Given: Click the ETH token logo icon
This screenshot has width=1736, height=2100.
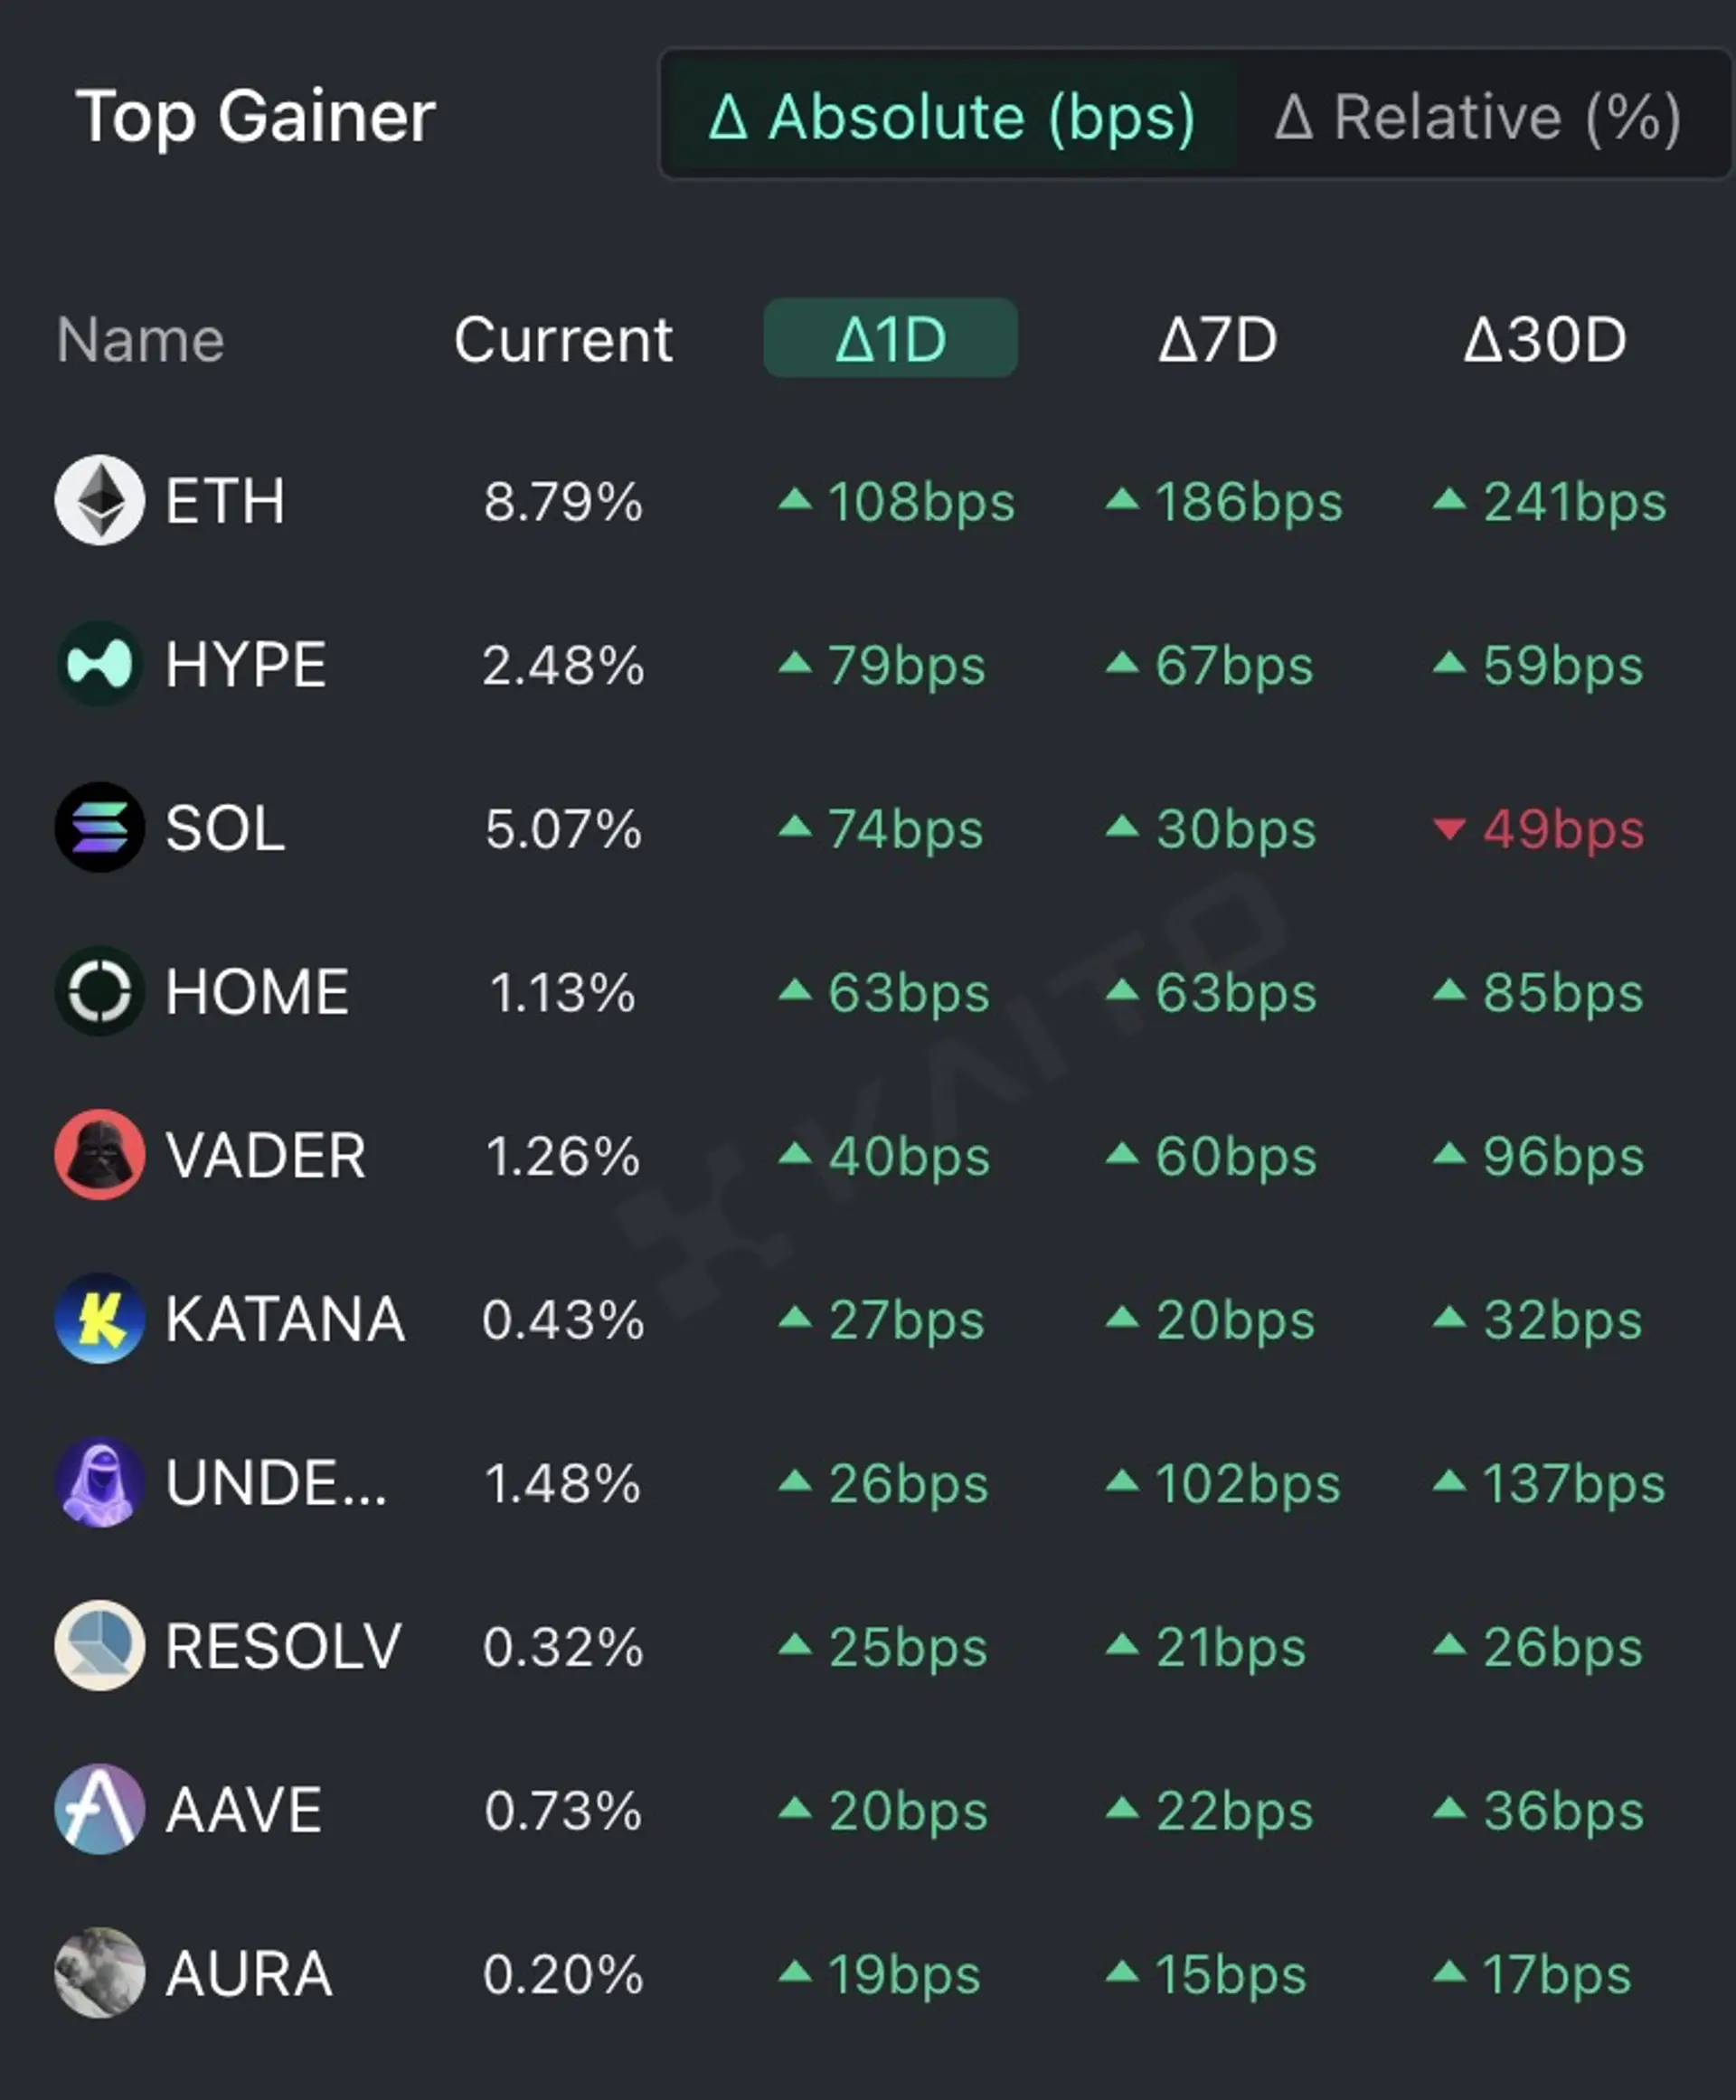Looking at the screenshot, I should coord(99,500).
